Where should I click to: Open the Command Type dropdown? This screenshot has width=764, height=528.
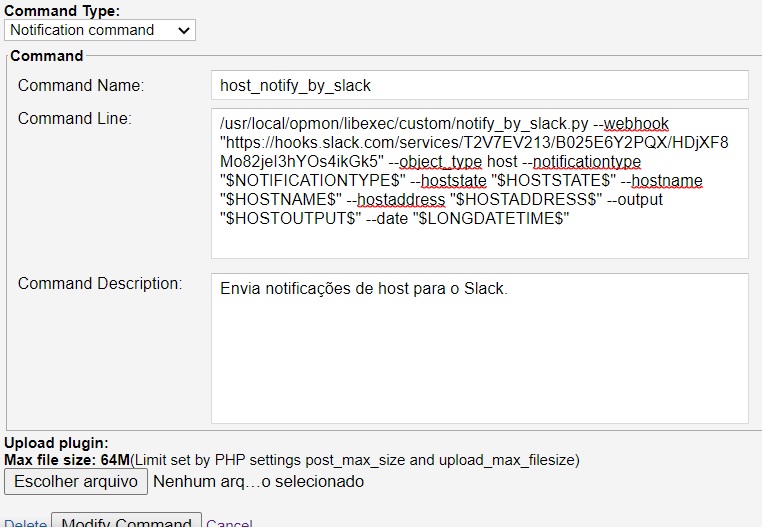click(99, 30)
